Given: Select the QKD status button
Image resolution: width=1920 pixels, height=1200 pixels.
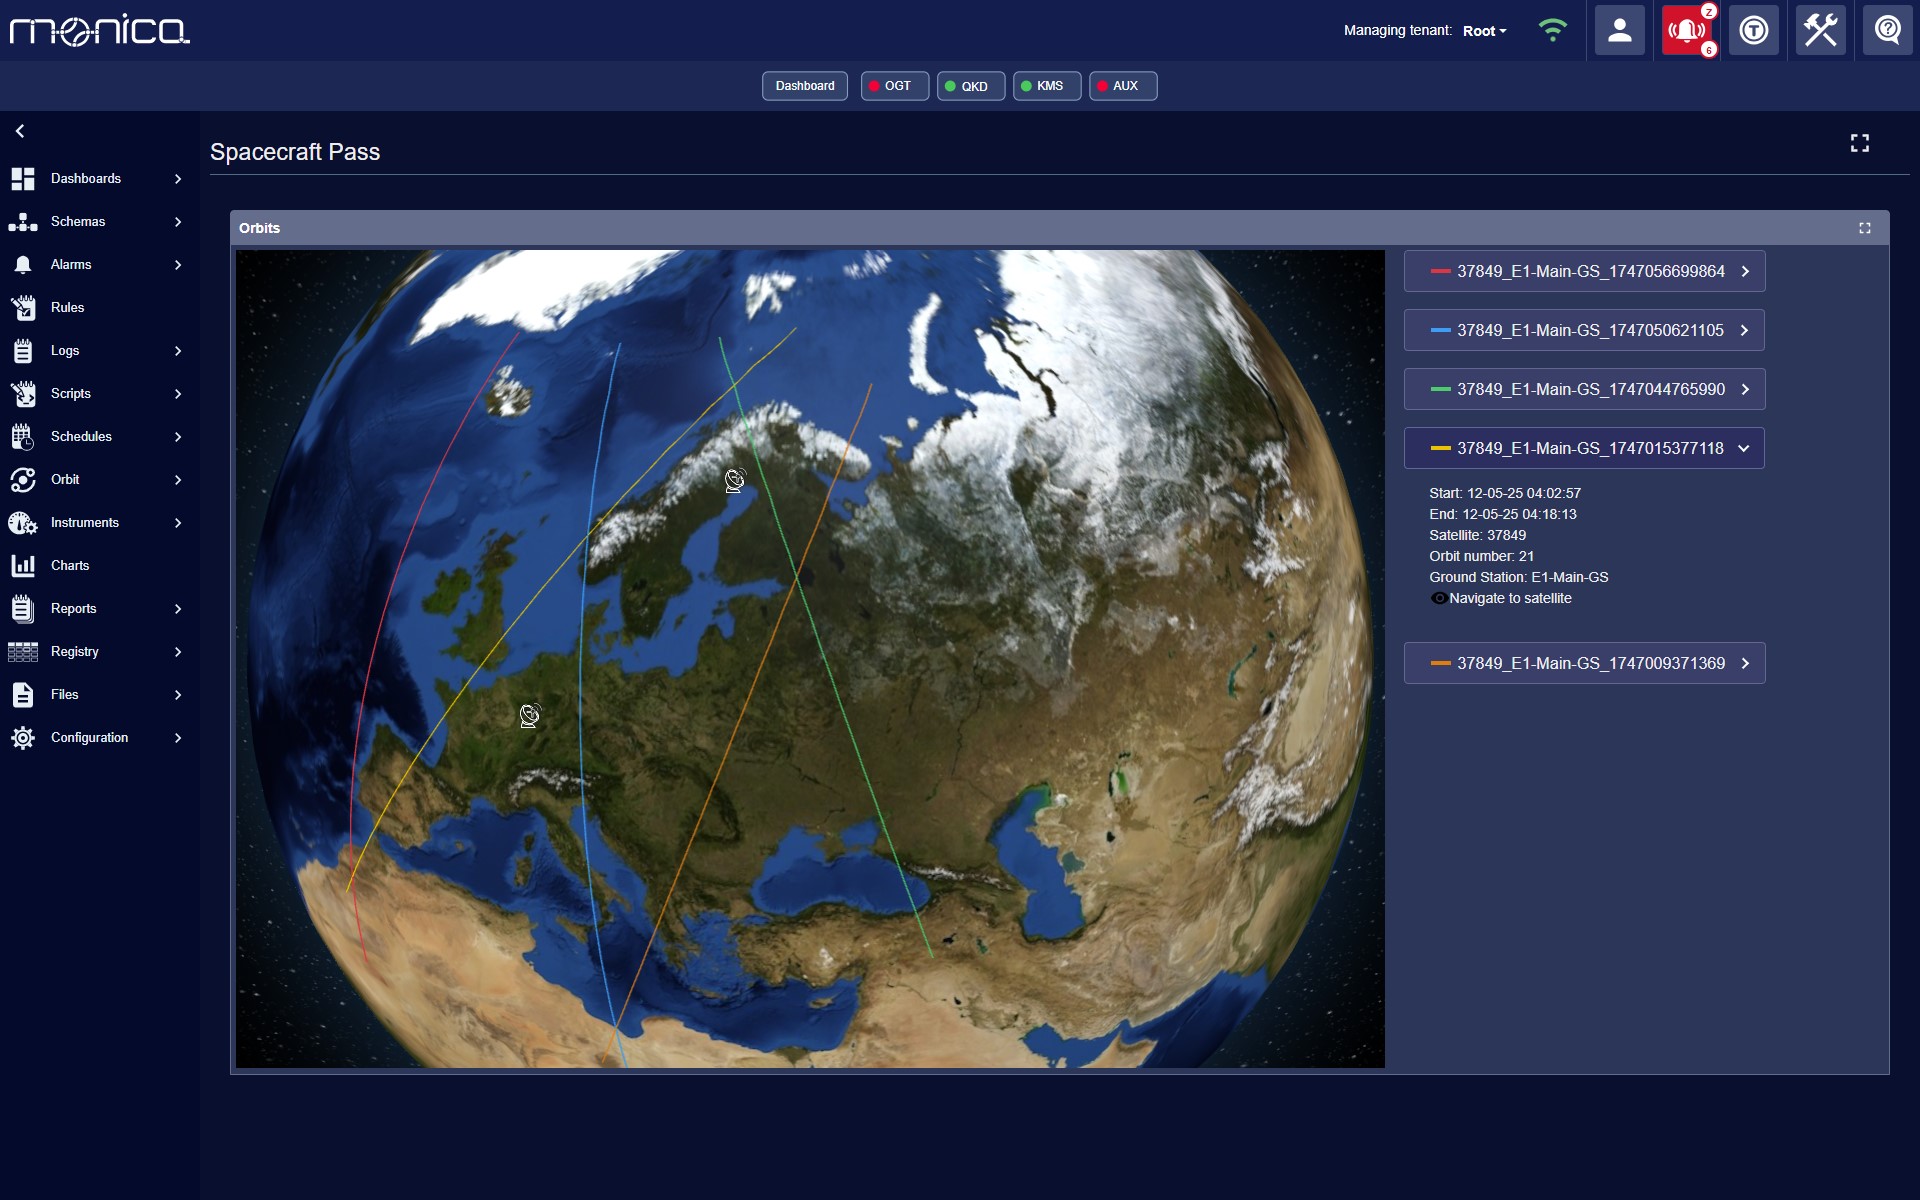Looking at the screenshot, I should point(970,86).
